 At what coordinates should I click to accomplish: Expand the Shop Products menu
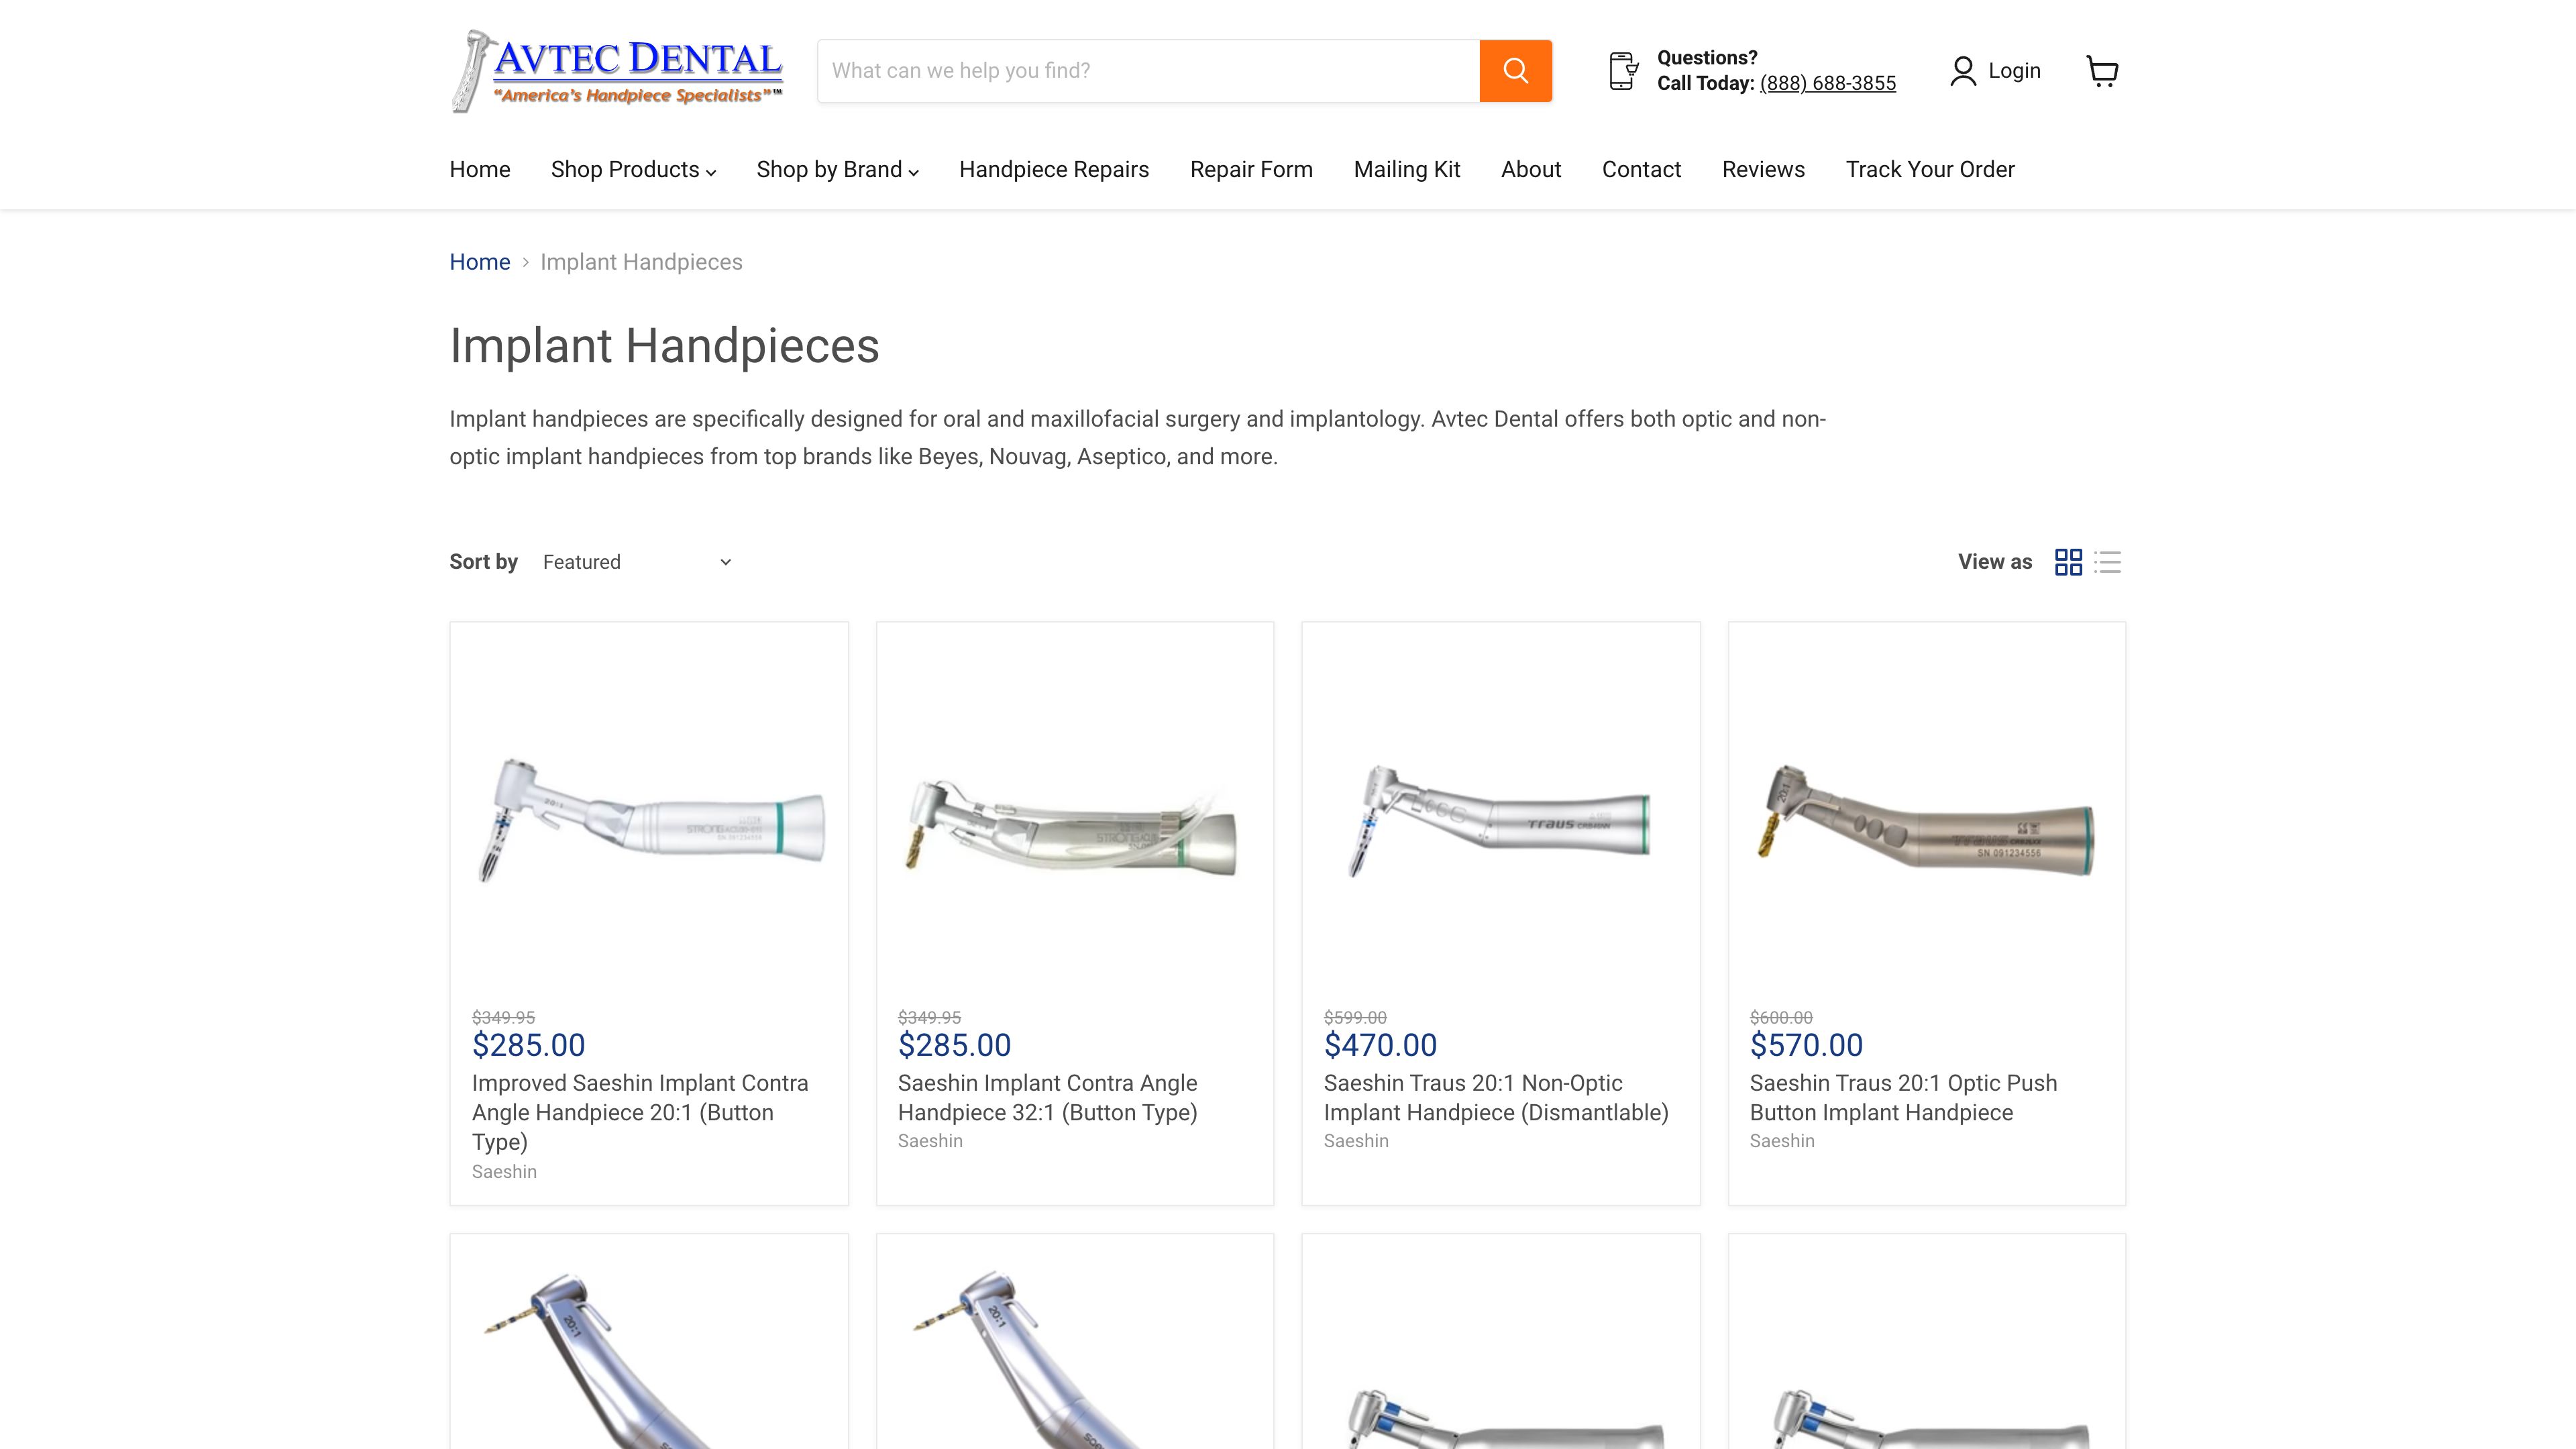tap(632, 169)
